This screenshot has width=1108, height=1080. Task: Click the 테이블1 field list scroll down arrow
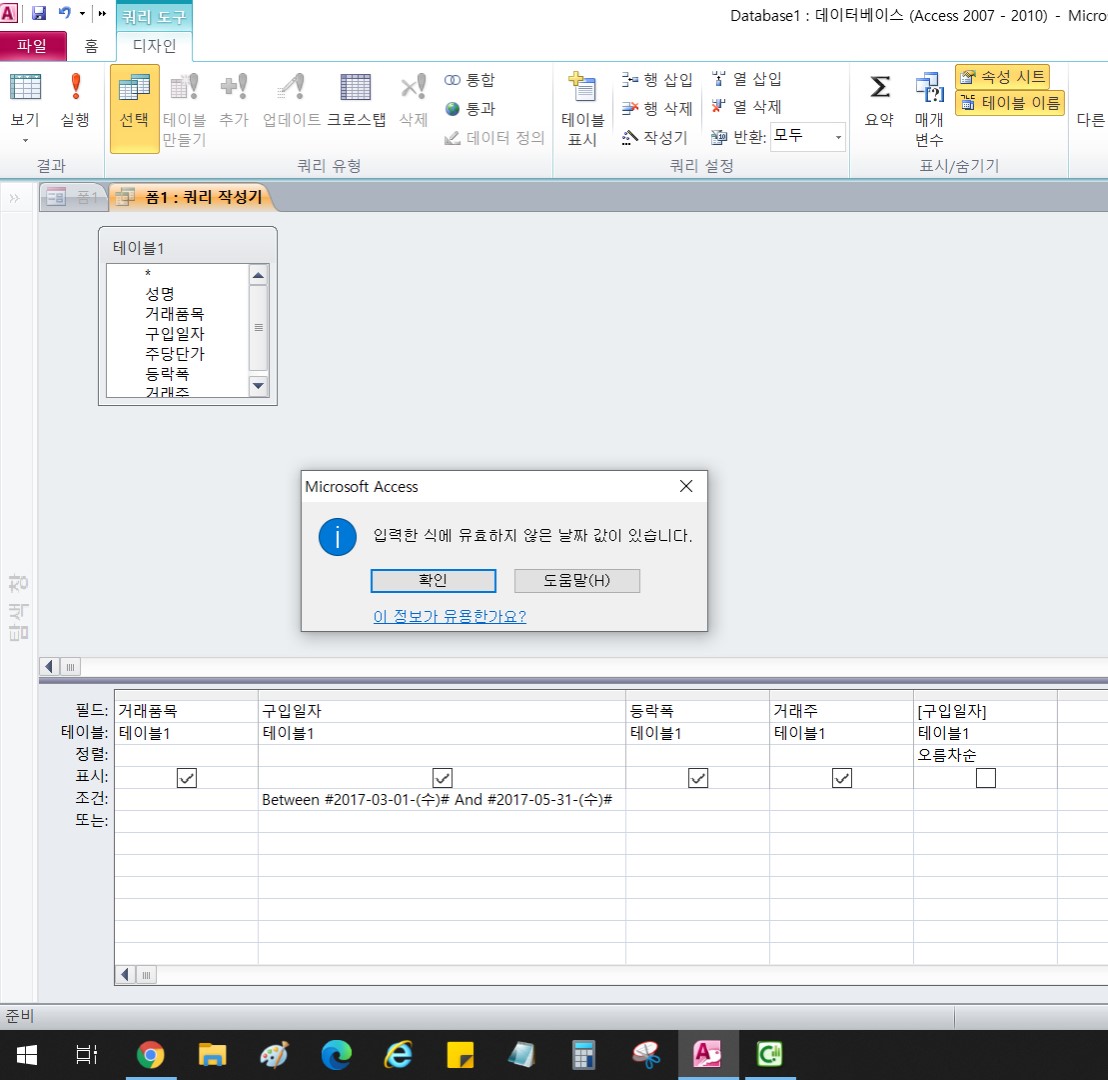pos(258,385)
